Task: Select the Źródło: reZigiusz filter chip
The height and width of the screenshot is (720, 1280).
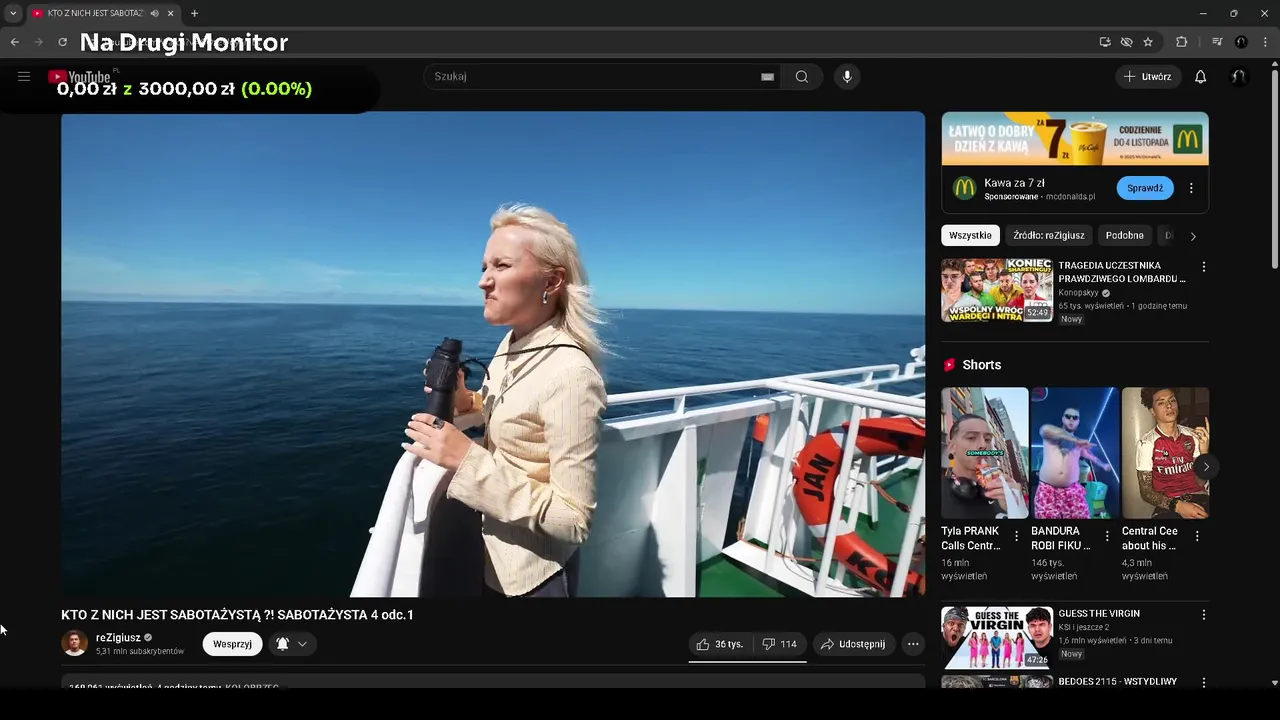Action: pyautogui.click(x=1048, y=235)
